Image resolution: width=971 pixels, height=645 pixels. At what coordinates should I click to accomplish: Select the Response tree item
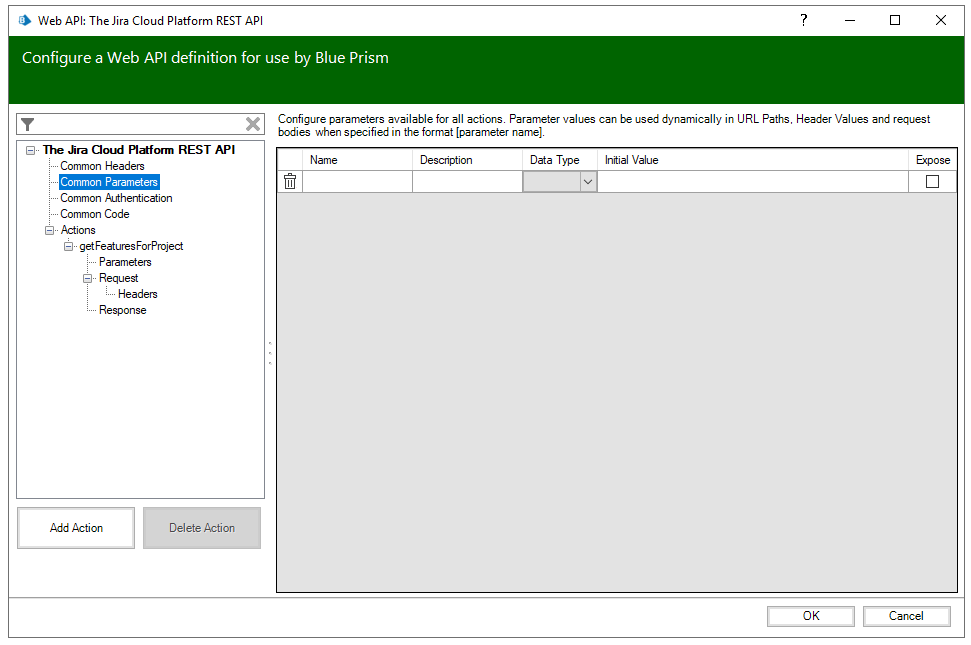click(x=122, y=310)
